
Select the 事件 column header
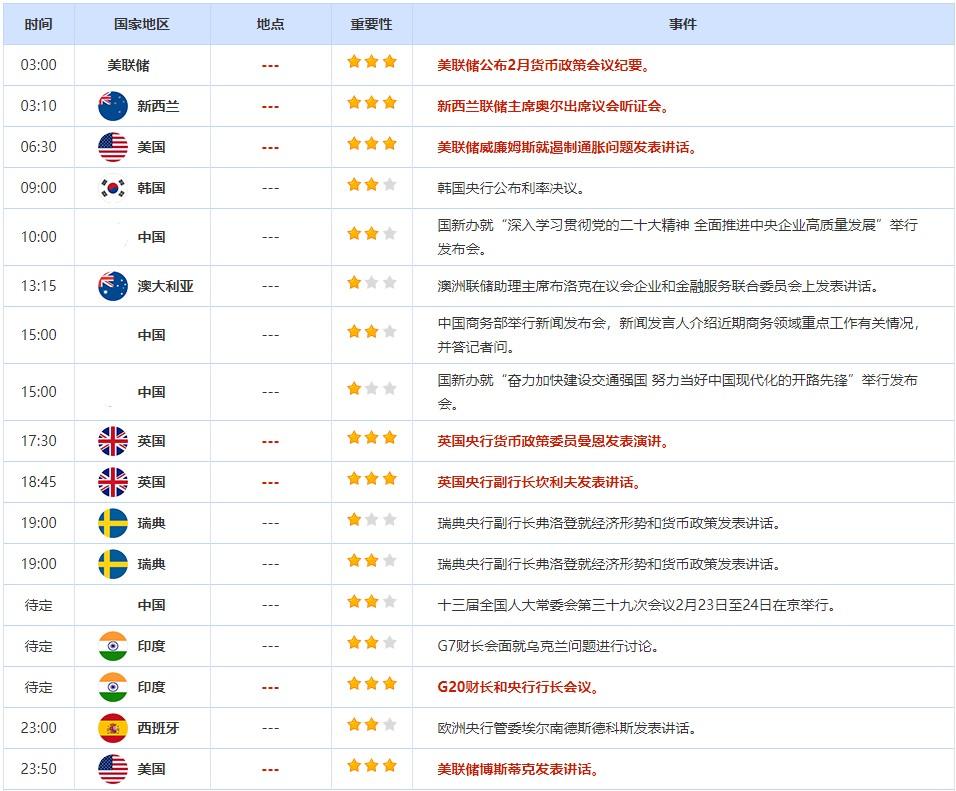click(x=683, y=24)
